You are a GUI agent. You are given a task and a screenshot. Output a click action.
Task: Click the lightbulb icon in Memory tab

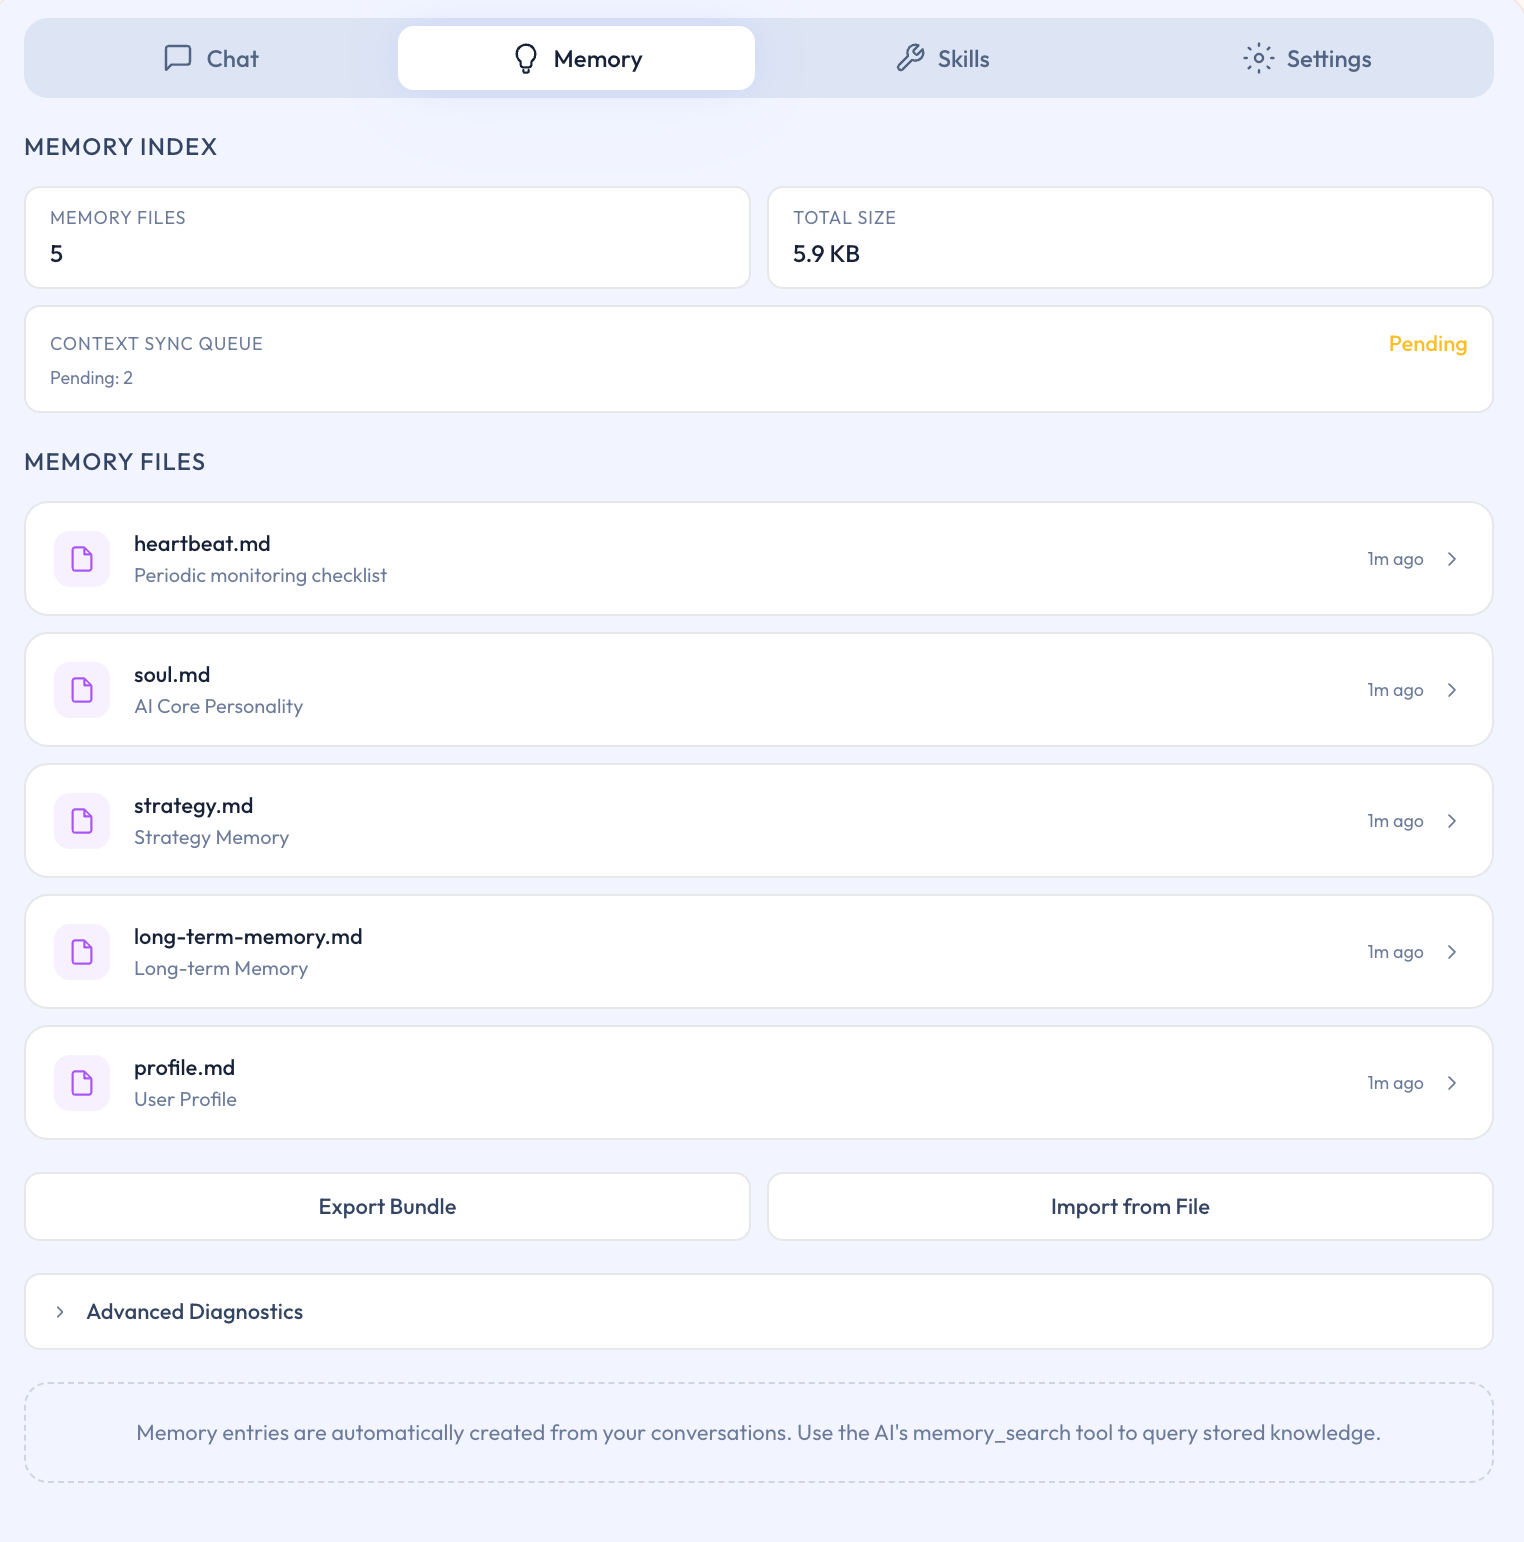coord(526,59)
